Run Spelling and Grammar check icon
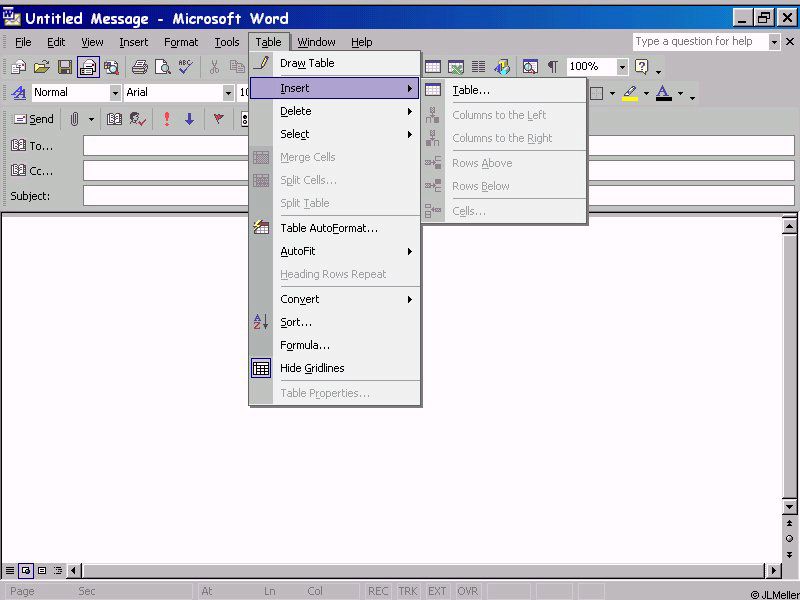The image size is (800, 600). 186,67
